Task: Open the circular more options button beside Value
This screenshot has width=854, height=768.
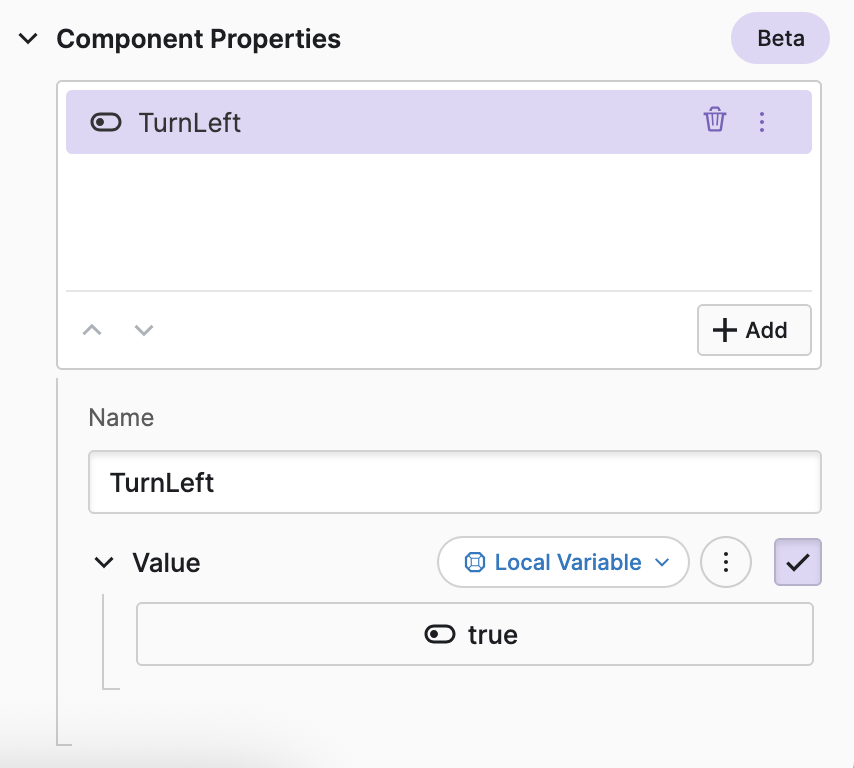Action: click(x=726, y=562)
